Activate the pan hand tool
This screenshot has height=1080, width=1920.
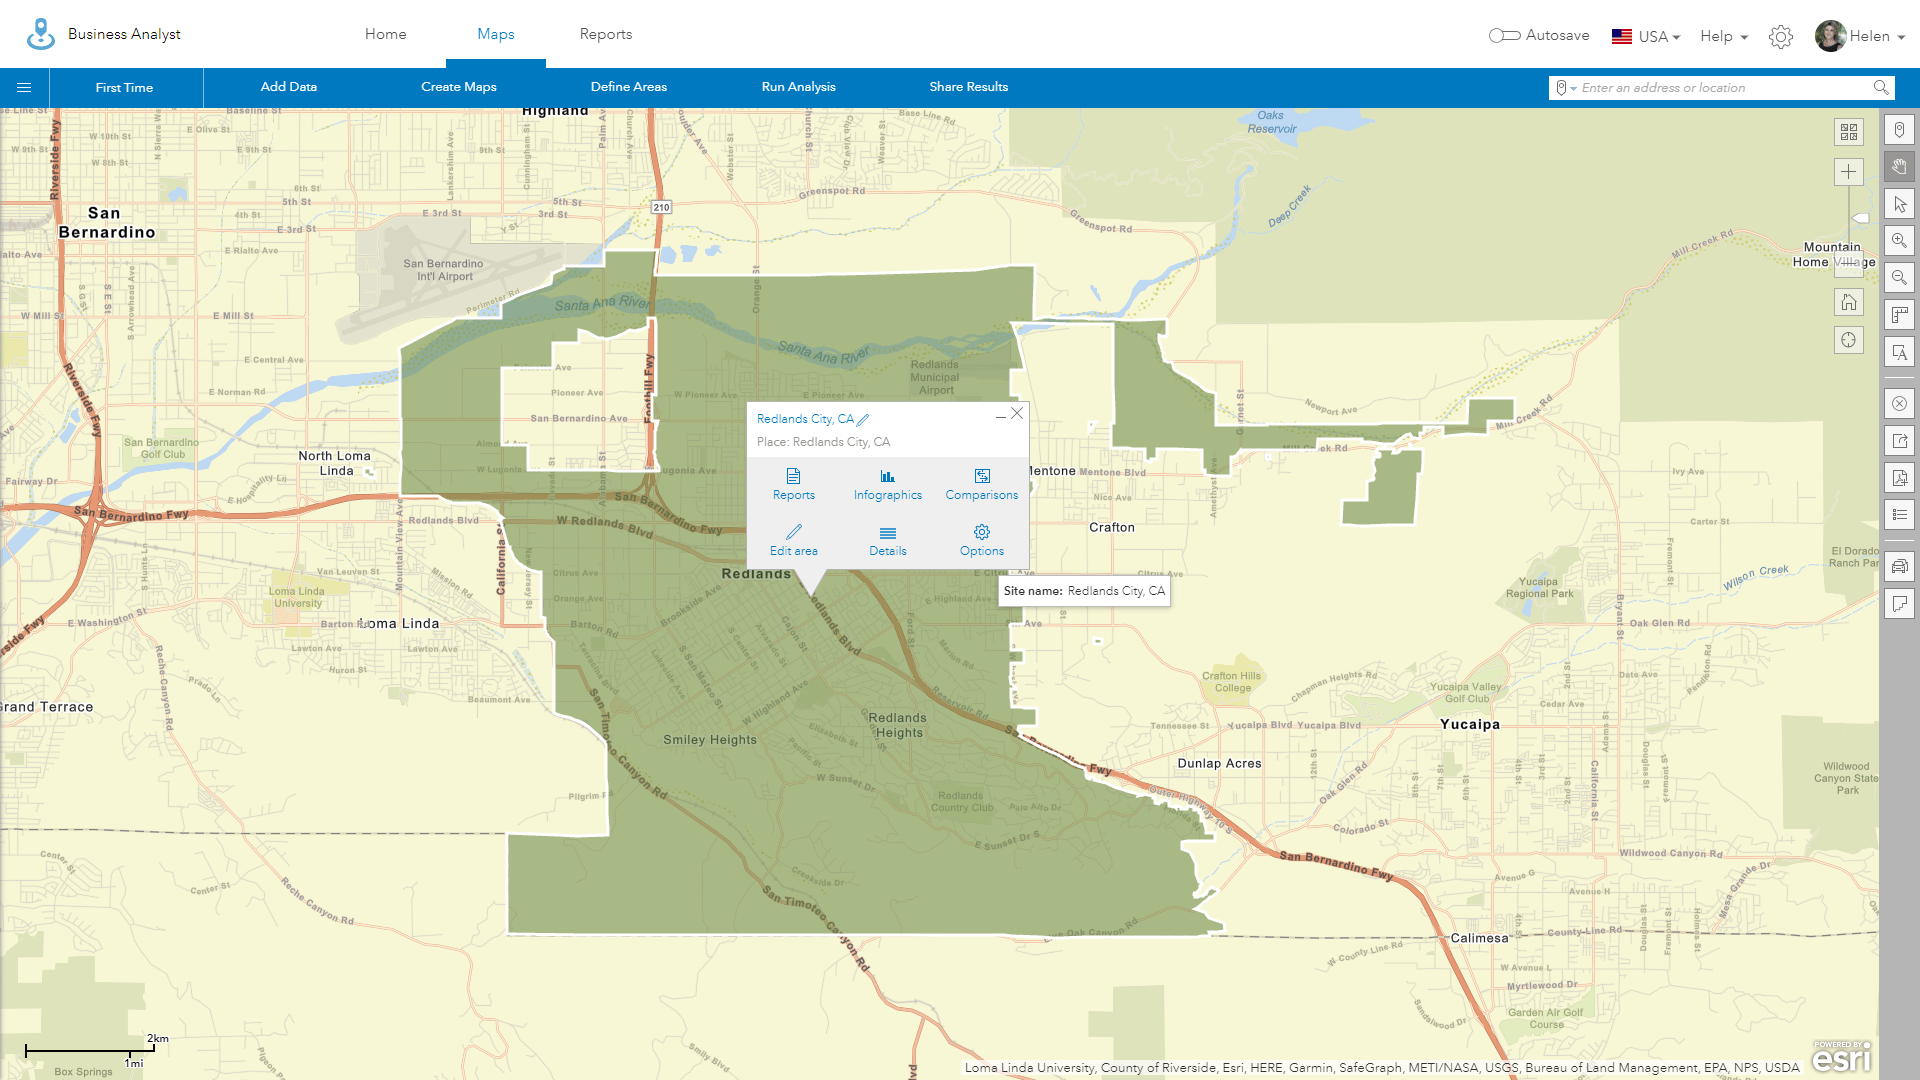click(x=1899, y=167)
